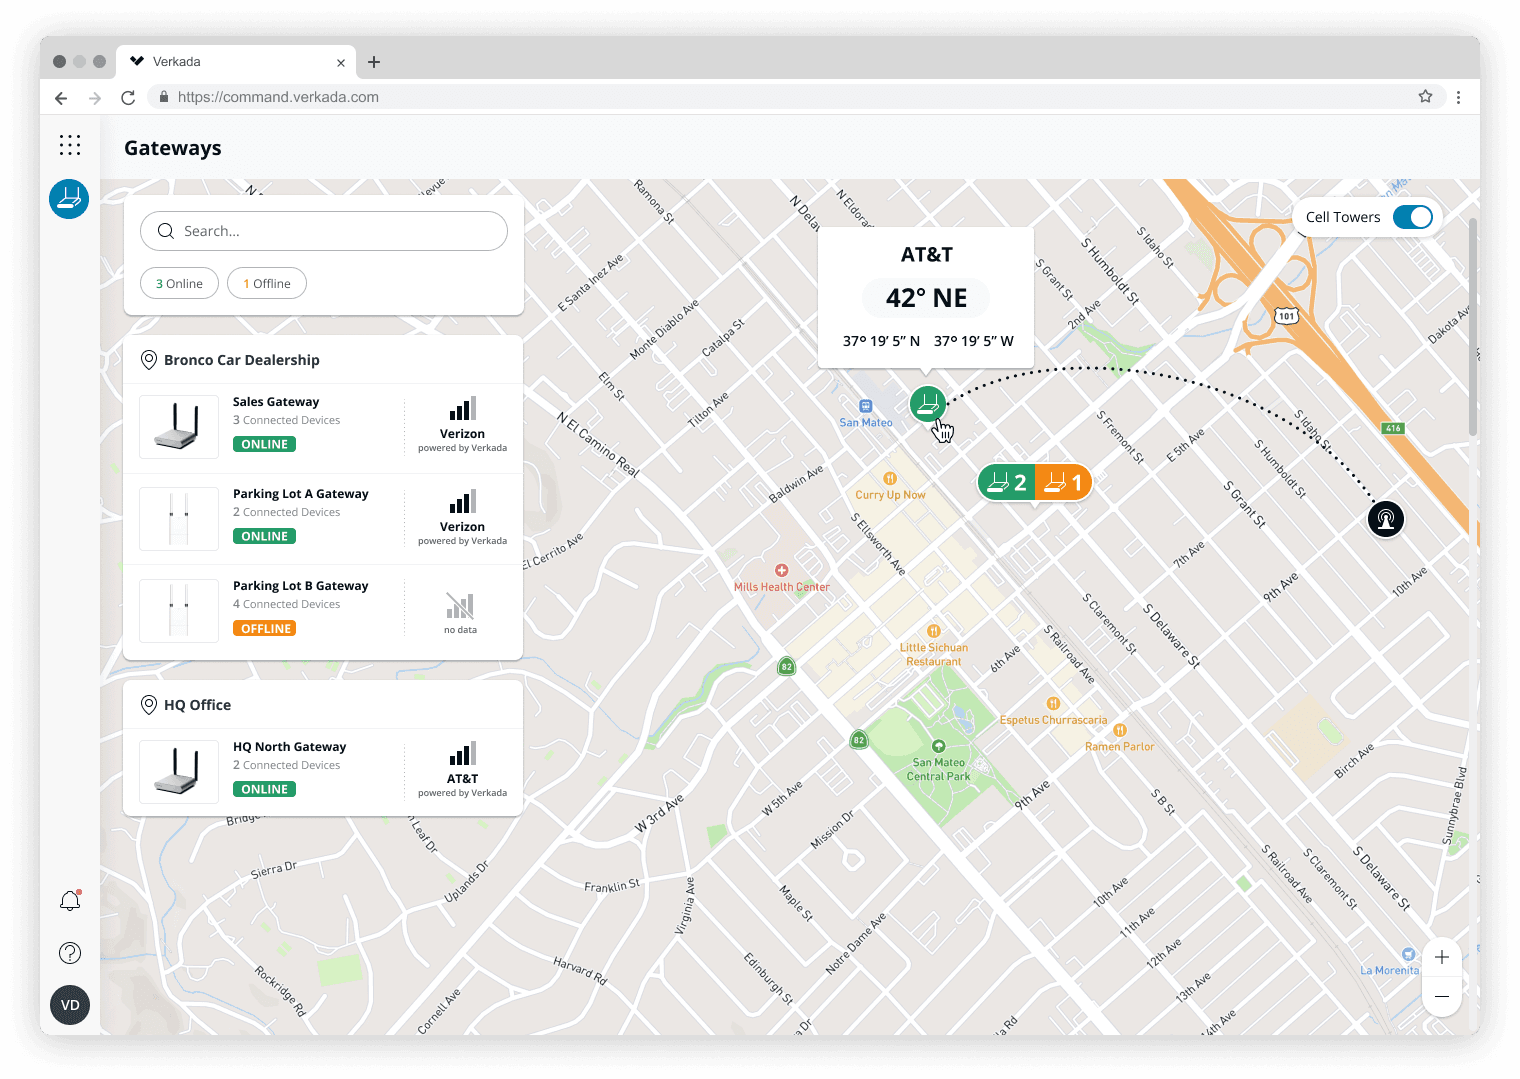The width and height of the screenshot is (1520, 1079).
Task: Click inside the Search field
Action: 323,231
